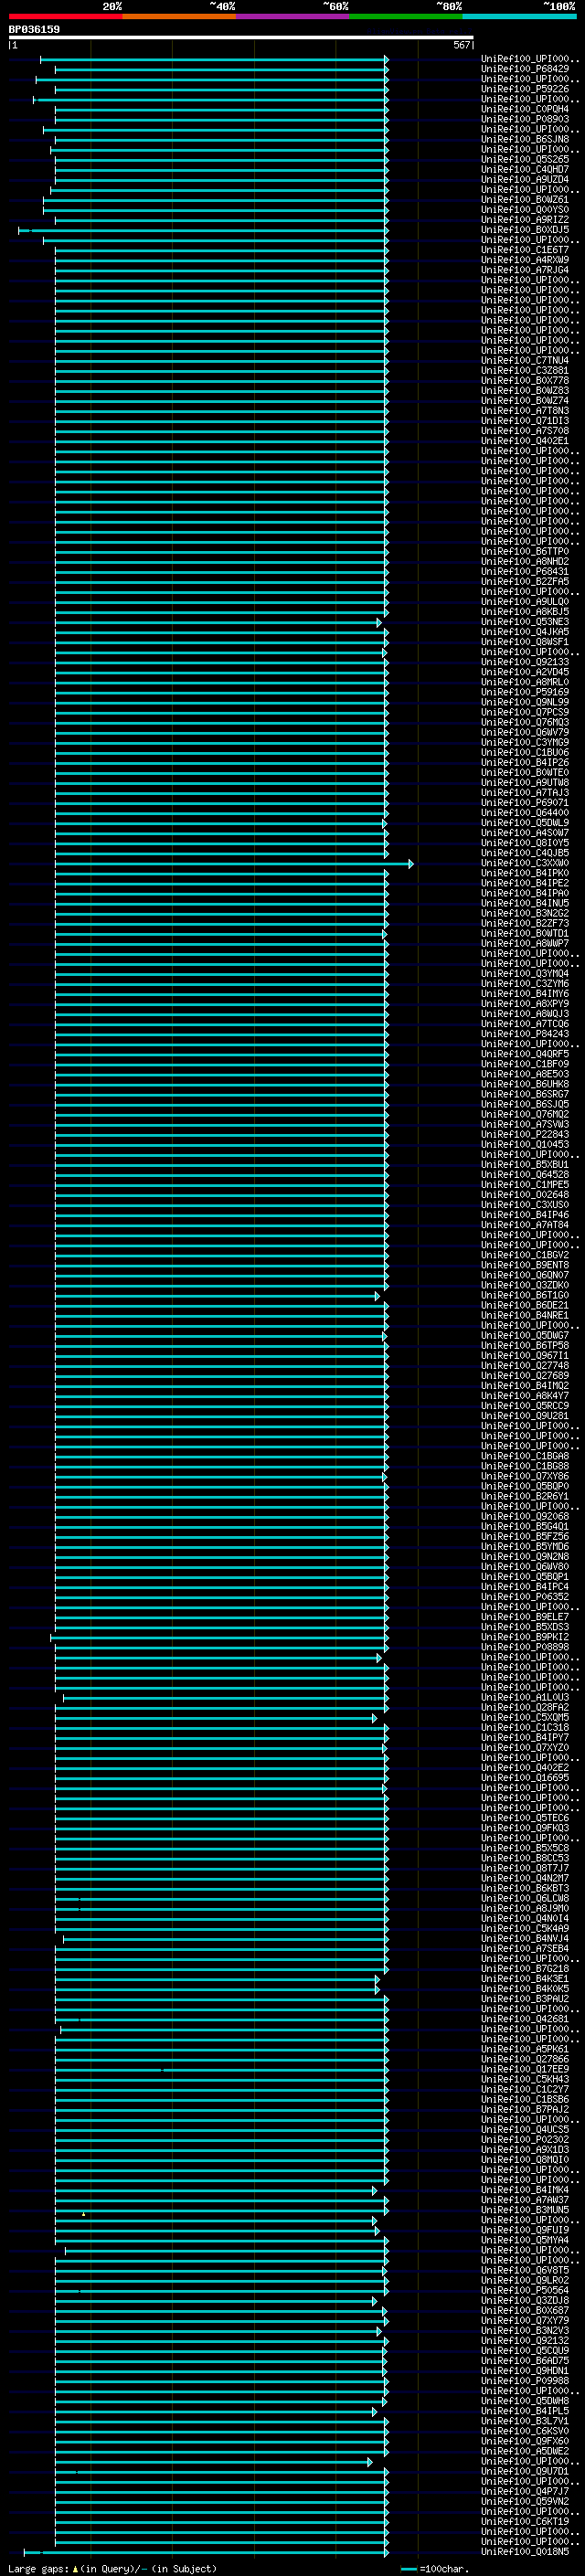Click hit label UniRef100_Q9FKQ3
This screenshot has width=585, height=2576.
(525, 1827)
